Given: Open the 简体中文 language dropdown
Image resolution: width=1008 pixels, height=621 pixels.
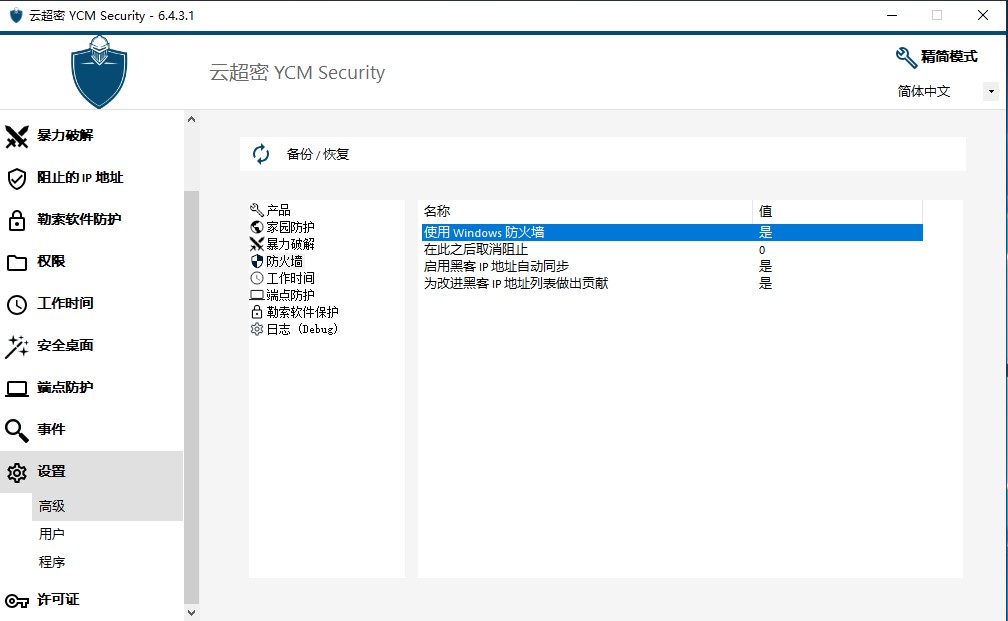Looking at the screenshot, I should [x=991, y=91].
